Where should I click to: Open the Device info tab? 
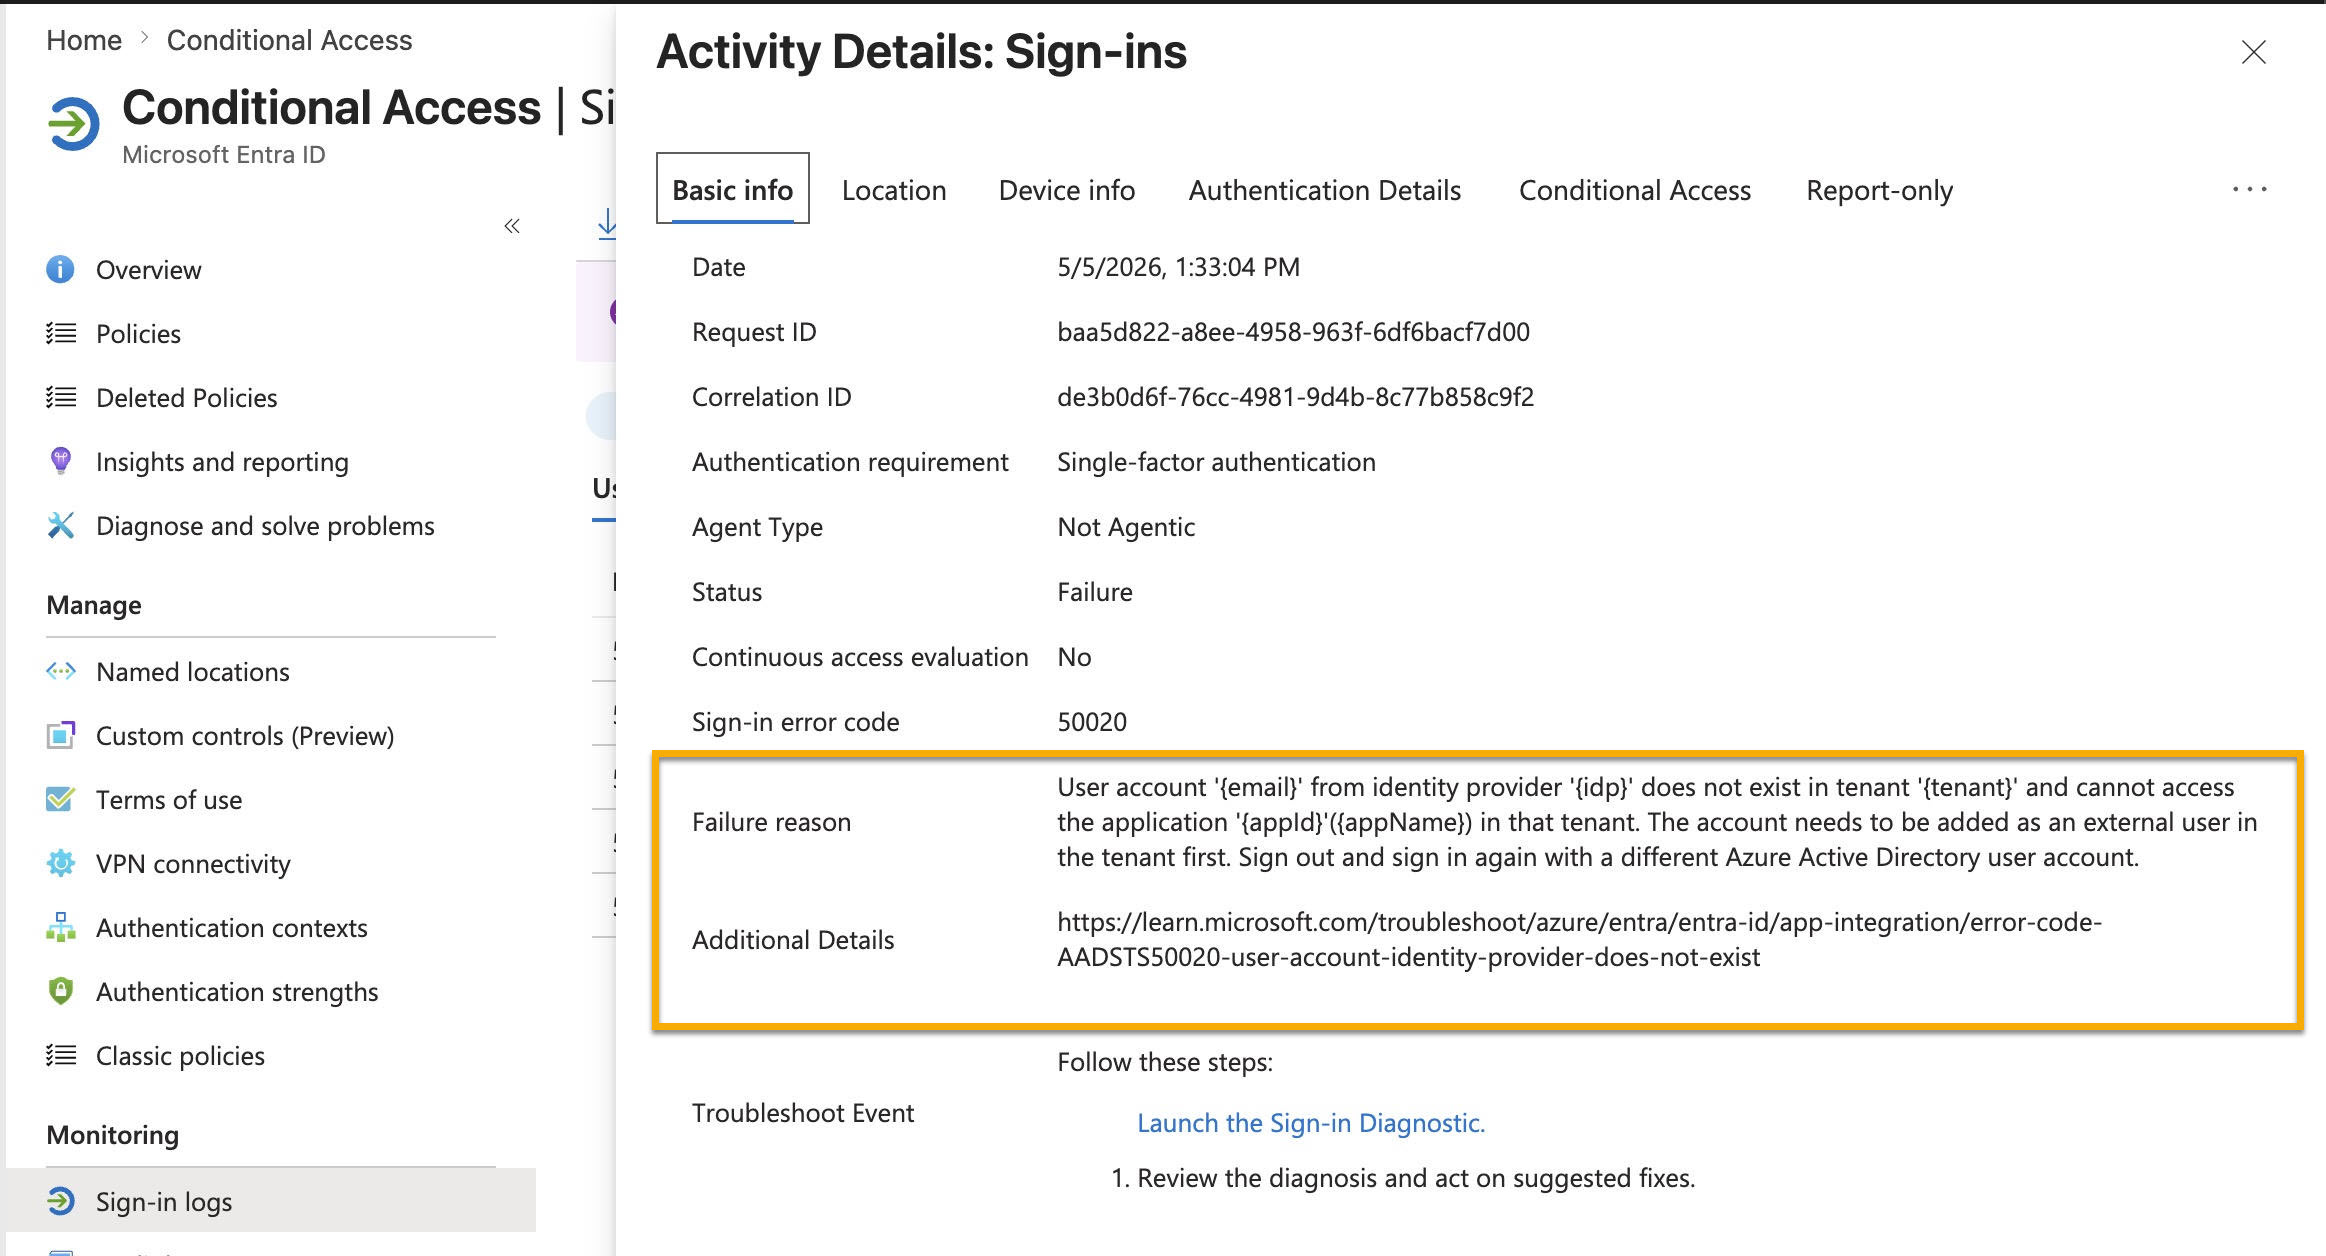coord(1067,190)
